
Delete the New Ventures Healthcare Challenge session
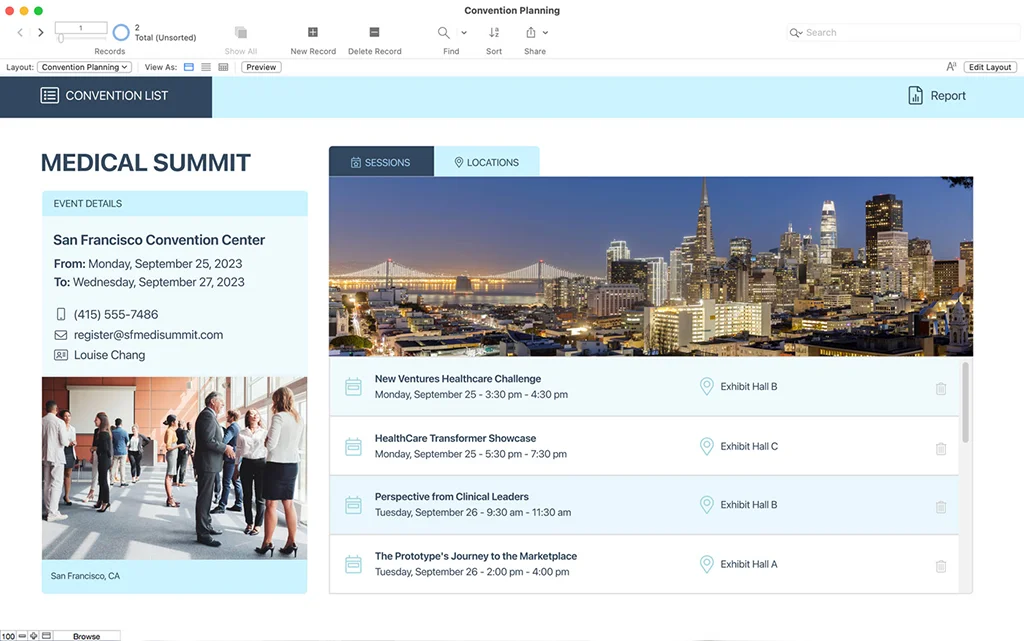point(940,389)
